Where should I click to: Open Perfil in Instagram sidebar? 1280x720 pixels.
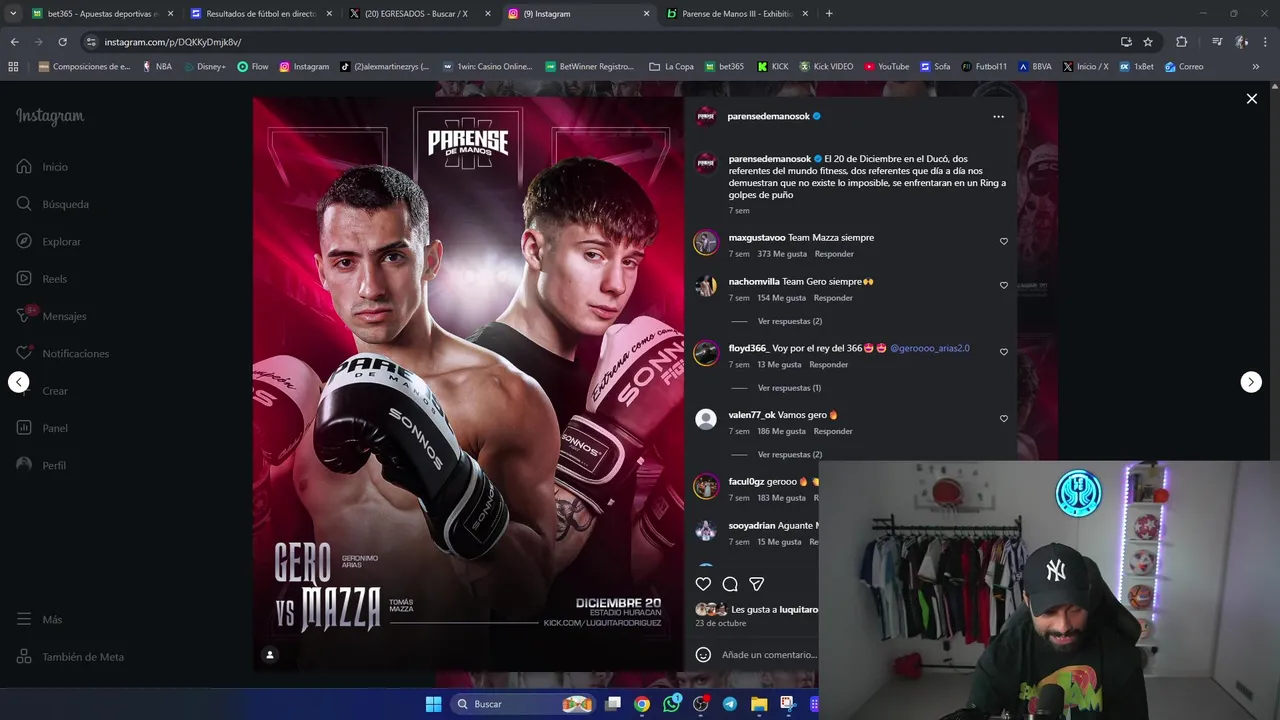pos(42,466)
